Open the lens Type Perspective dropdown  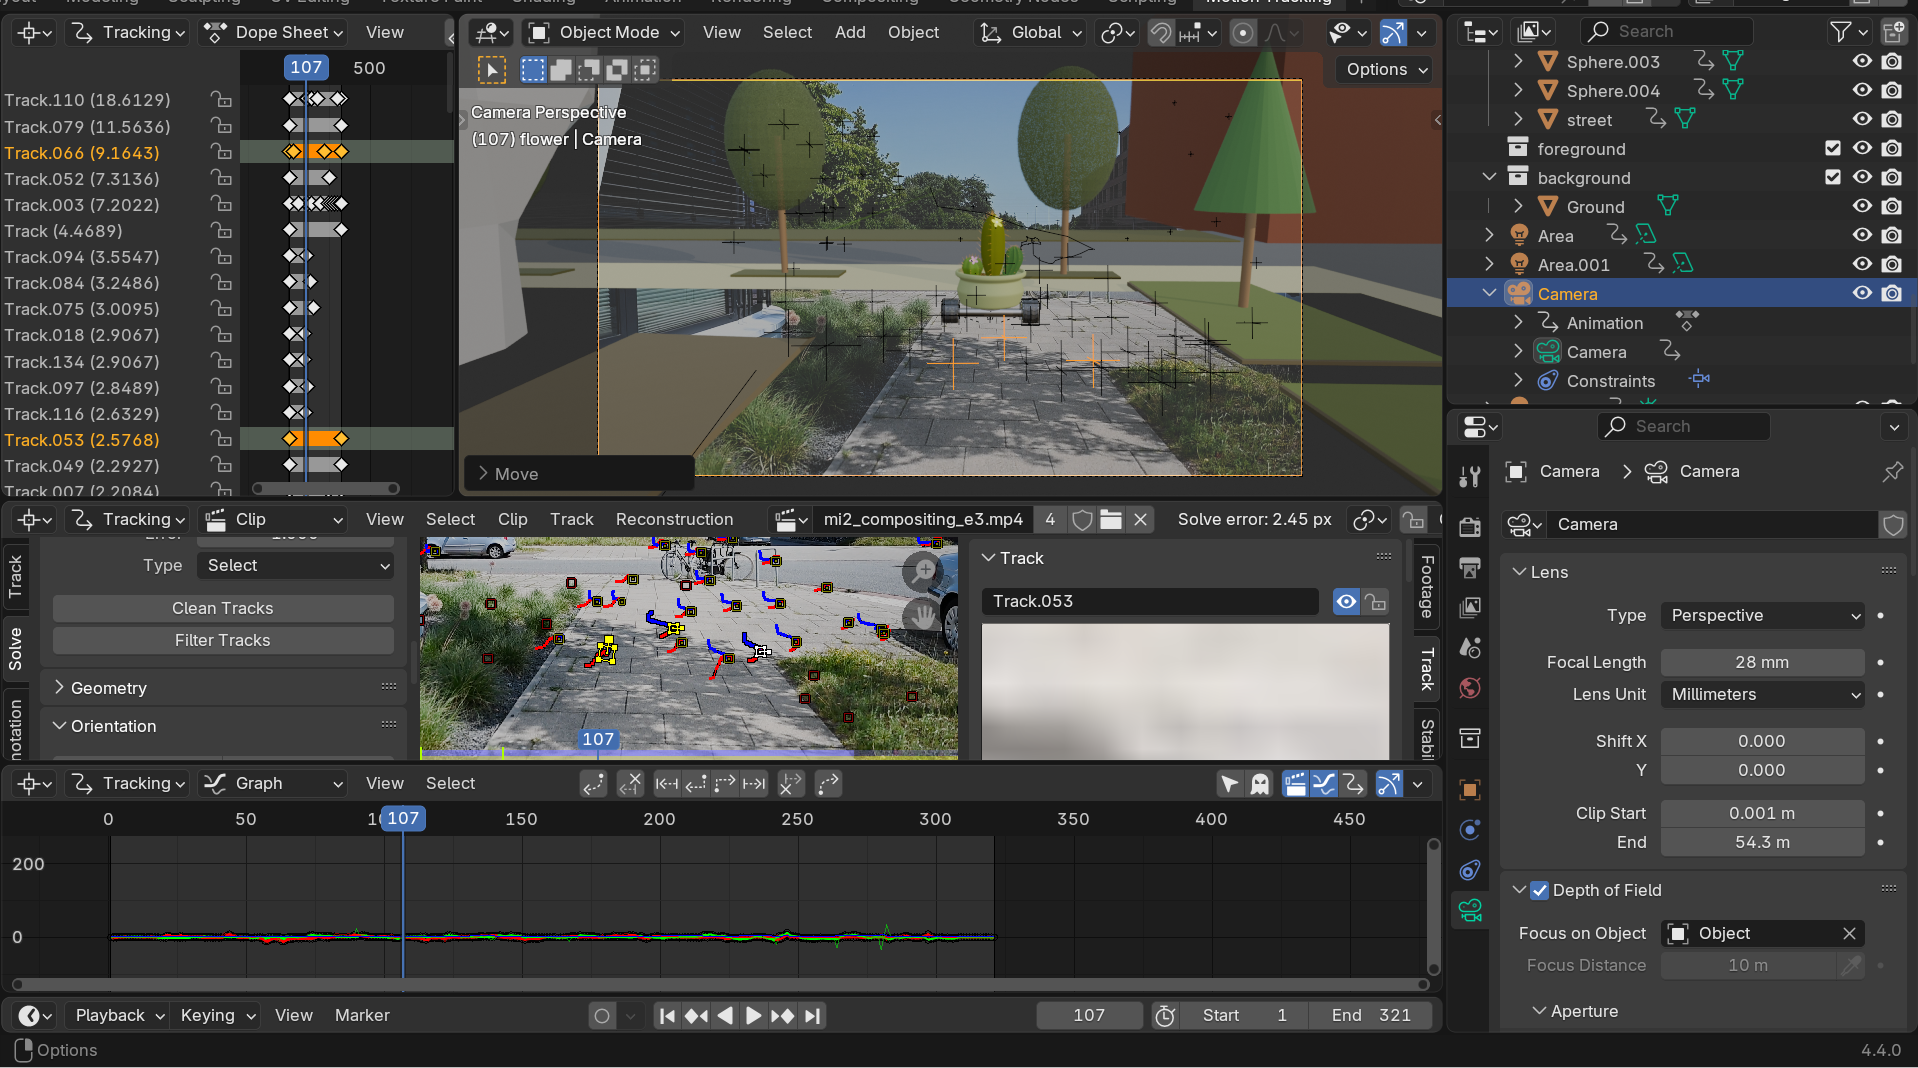[1762, 616]
